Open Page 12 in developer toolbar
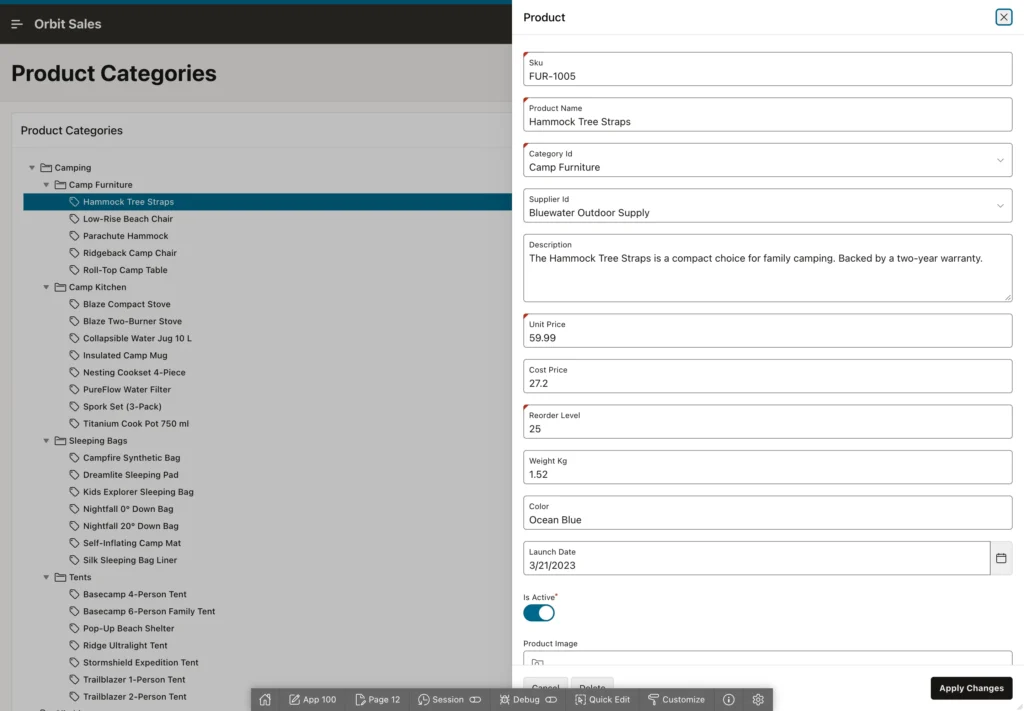The image size is (1024, 711). [x=377, y=699]
